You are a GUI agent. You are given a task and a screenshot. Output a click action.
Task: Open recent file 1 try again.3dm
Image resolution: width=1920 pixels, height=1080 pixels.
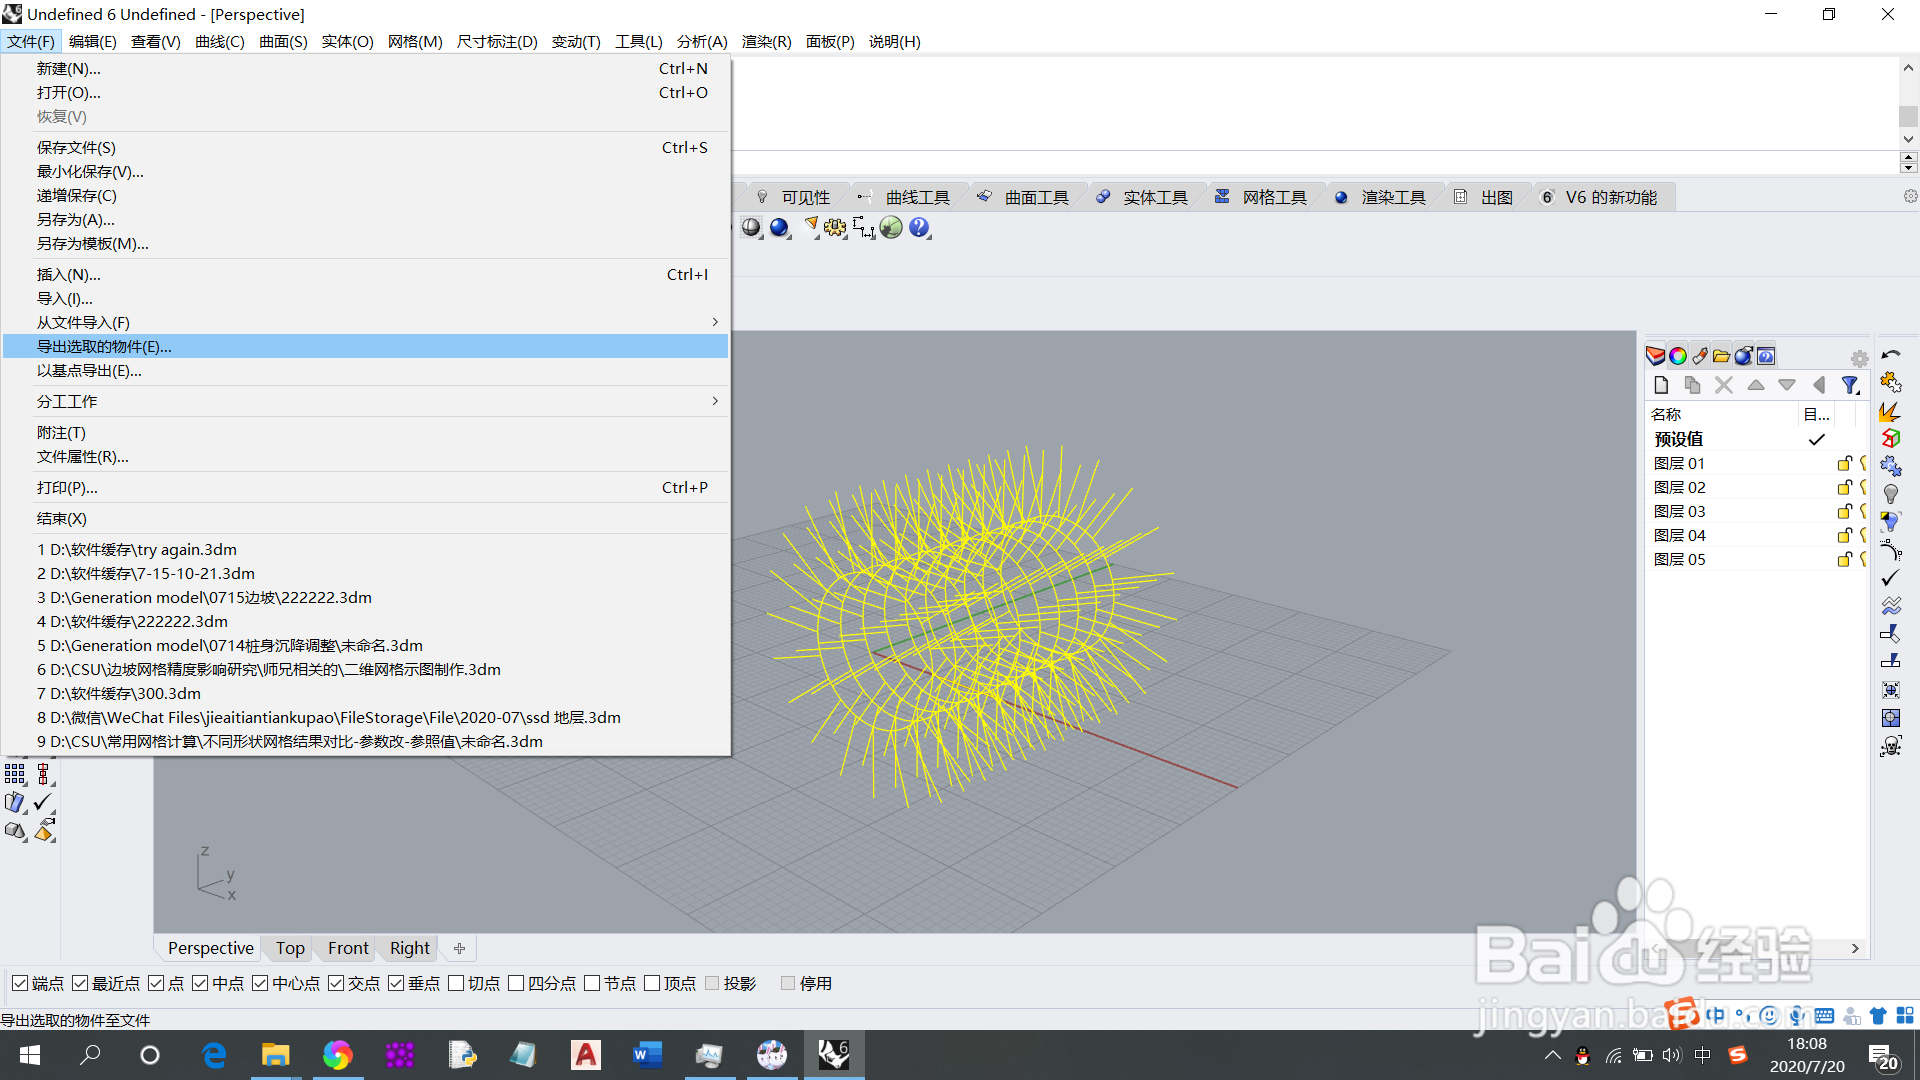[366, 550]
